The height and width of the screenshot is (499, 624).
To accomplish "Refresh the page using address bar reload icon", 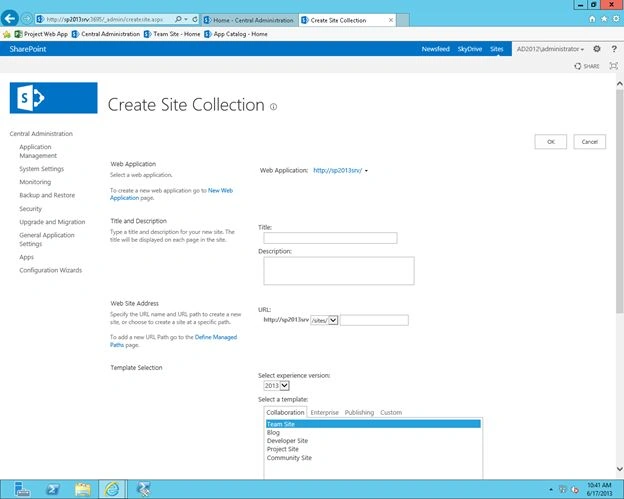I will (x=195, y=19).
